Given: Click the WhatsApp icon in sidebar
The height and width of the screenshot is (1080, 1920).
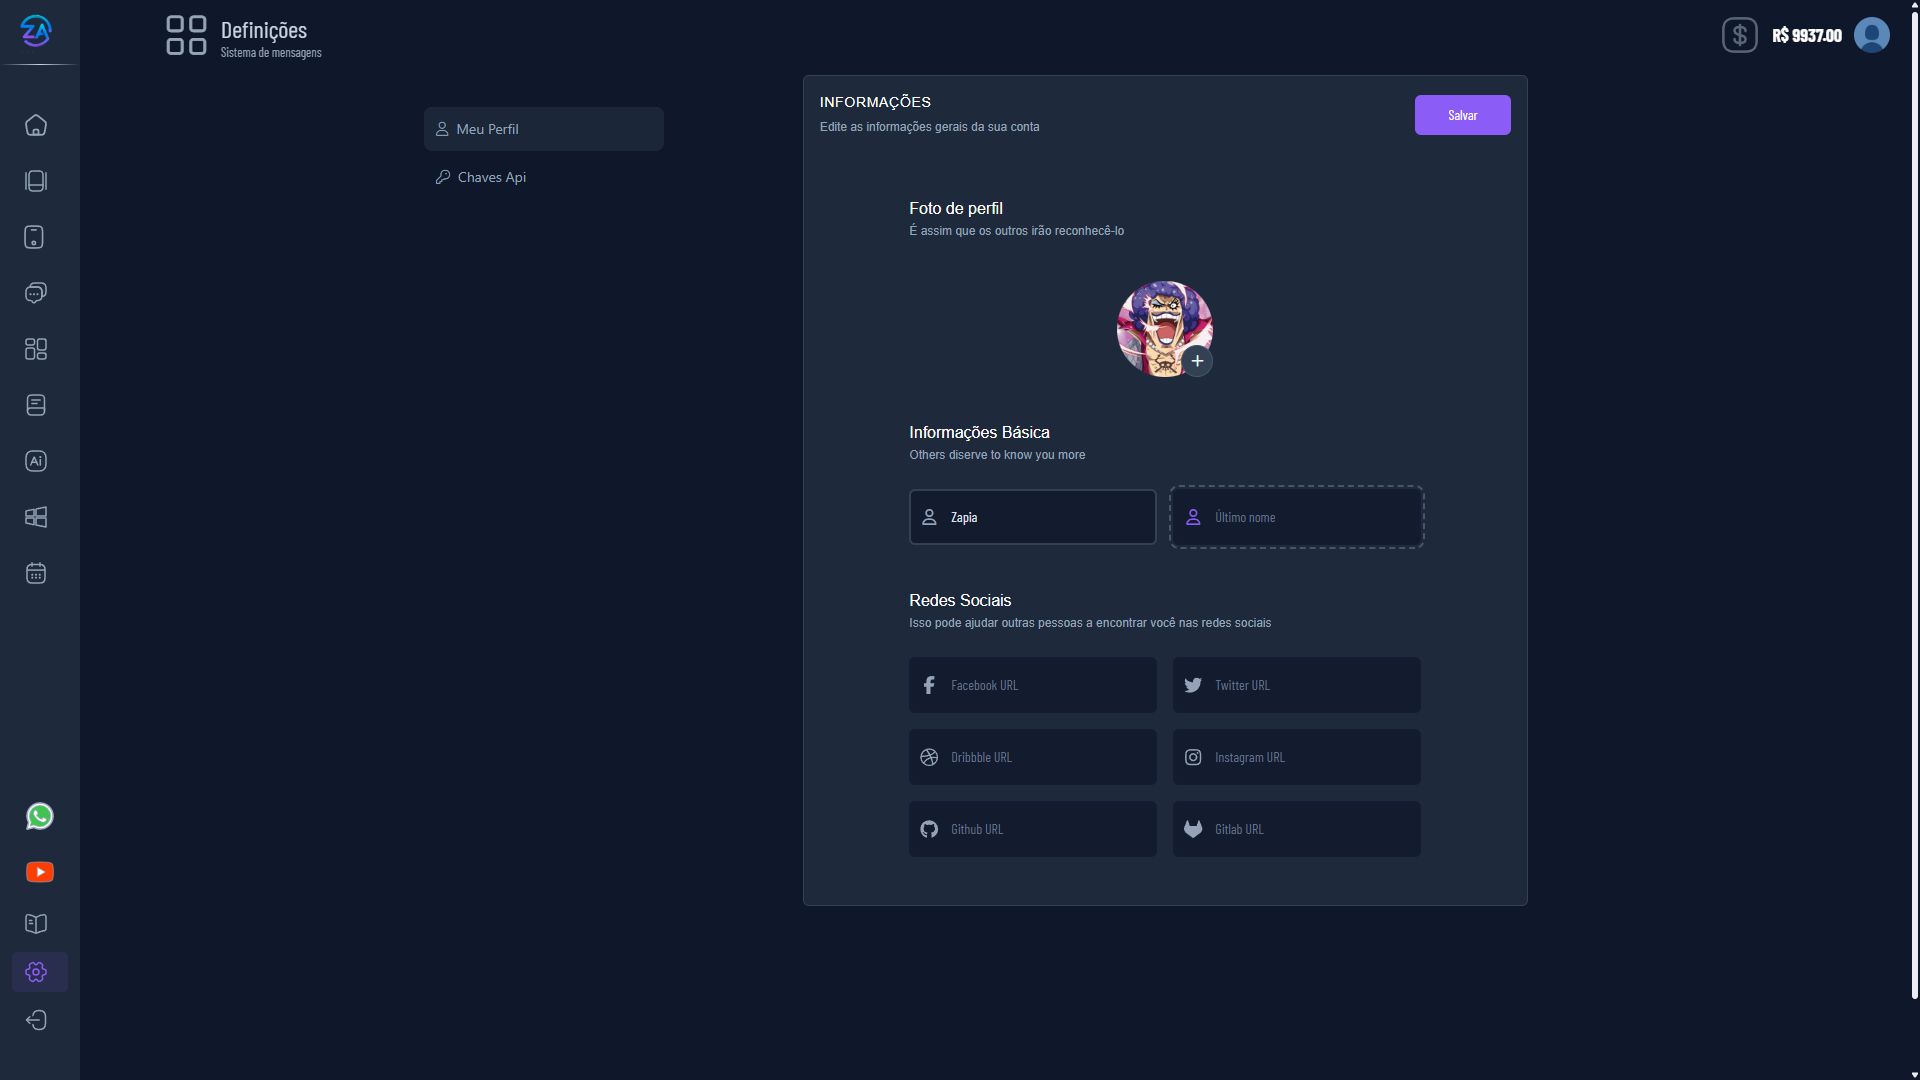Looking at the screenshot, I should tap(39, 816).
